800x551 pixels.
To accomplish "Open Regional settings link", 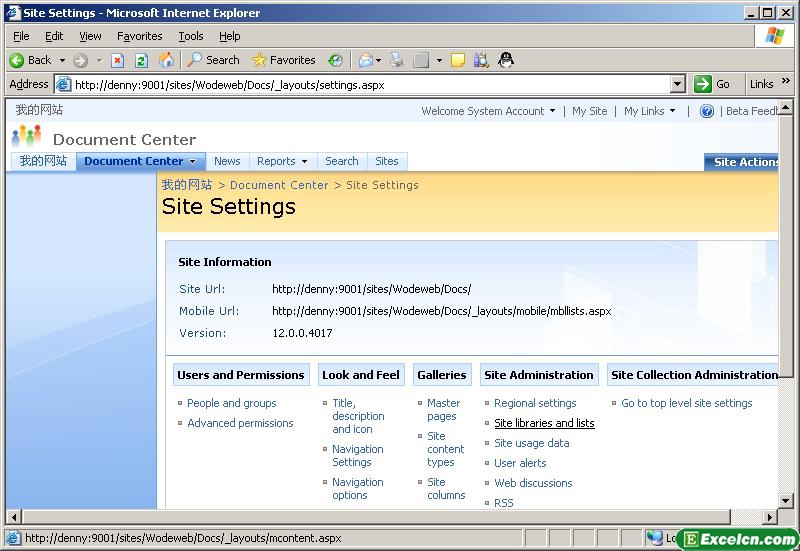I will pos(535,403).
